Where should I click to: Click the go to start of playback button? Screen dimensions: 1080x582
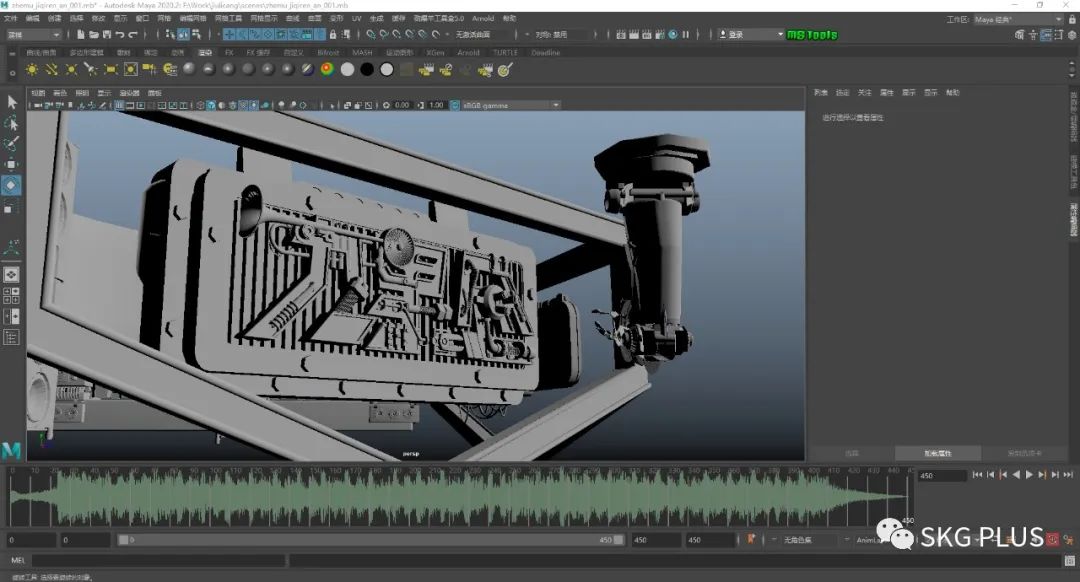(977, 475)
